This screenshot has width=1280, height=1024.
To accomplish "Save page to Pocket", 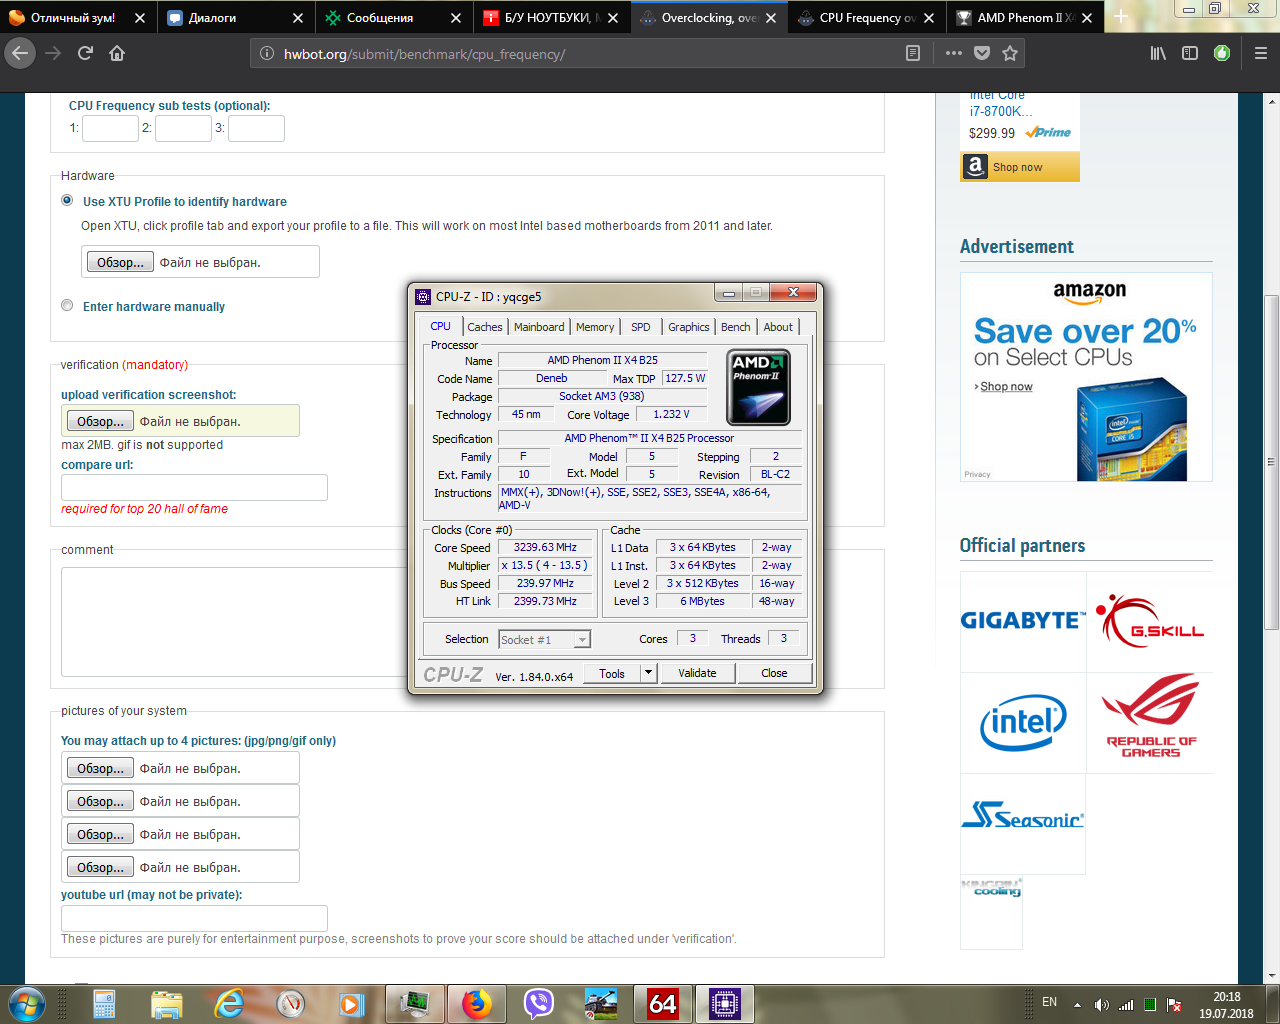I will (x=982, y=53).
